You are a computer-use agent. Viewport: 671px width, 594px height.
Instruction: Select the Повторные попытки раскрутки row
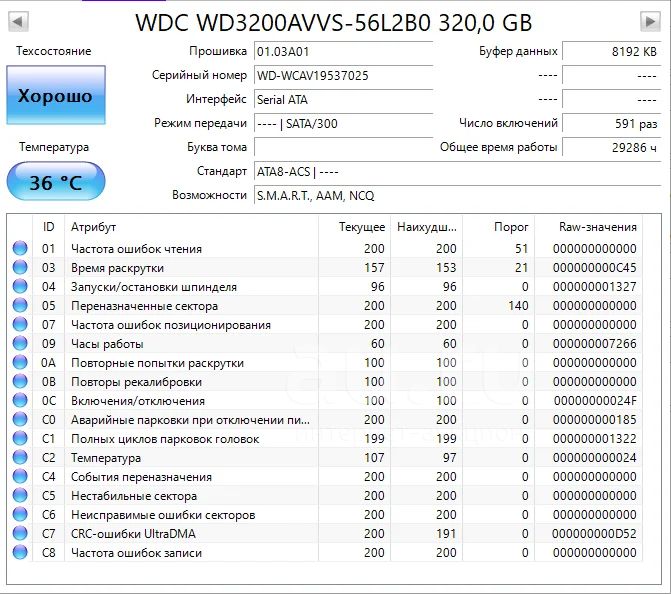pos(325,362)
